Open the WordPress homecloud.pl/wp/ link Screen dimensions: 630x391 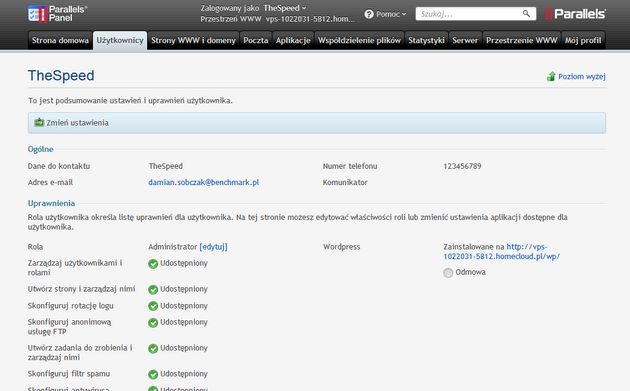[x=501, y=251]
